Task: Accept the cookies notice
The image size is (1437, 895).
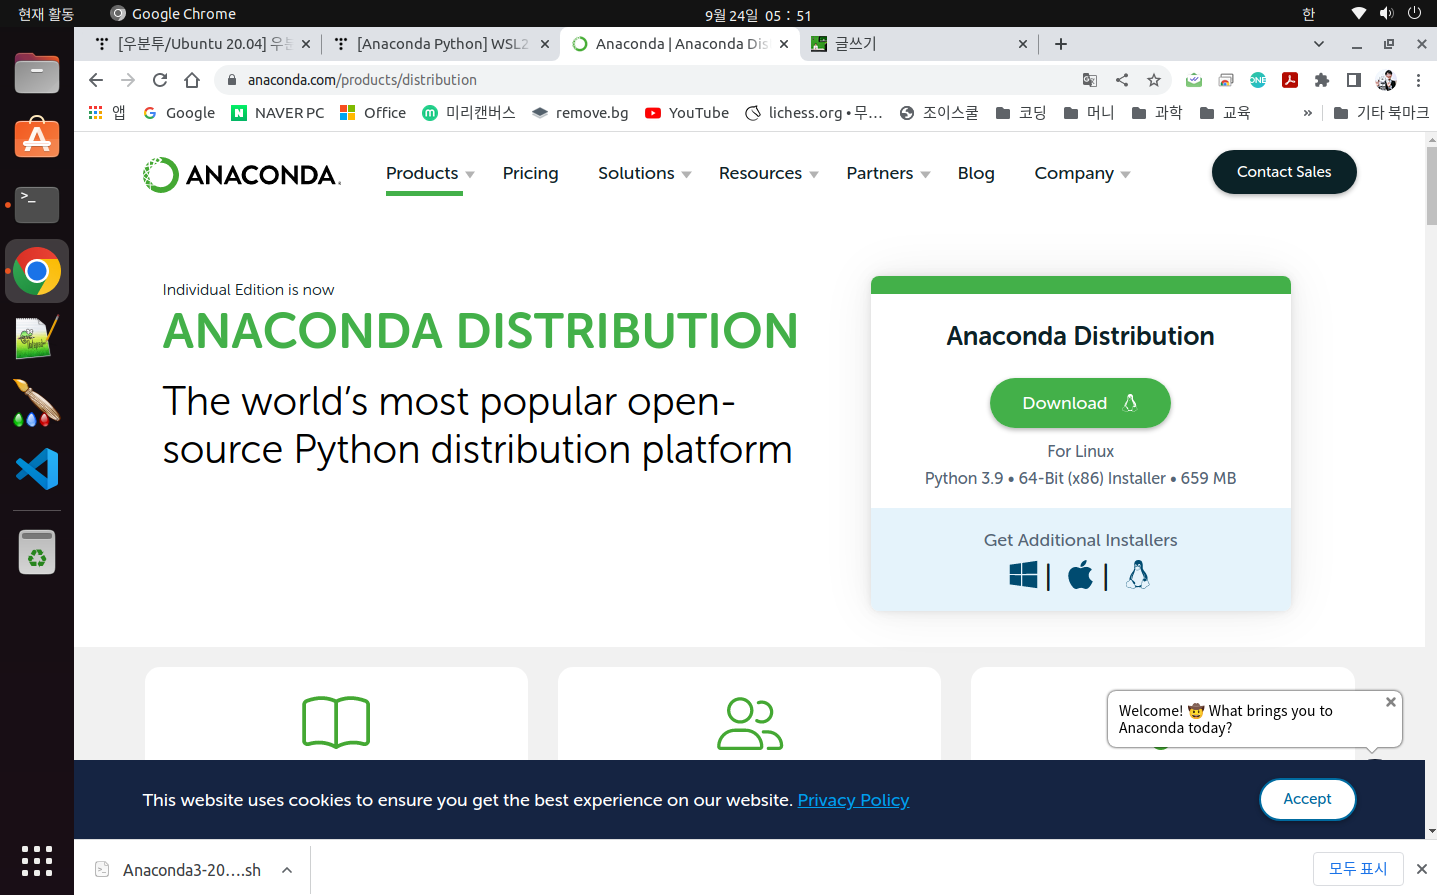Action: pos(1308,799)
